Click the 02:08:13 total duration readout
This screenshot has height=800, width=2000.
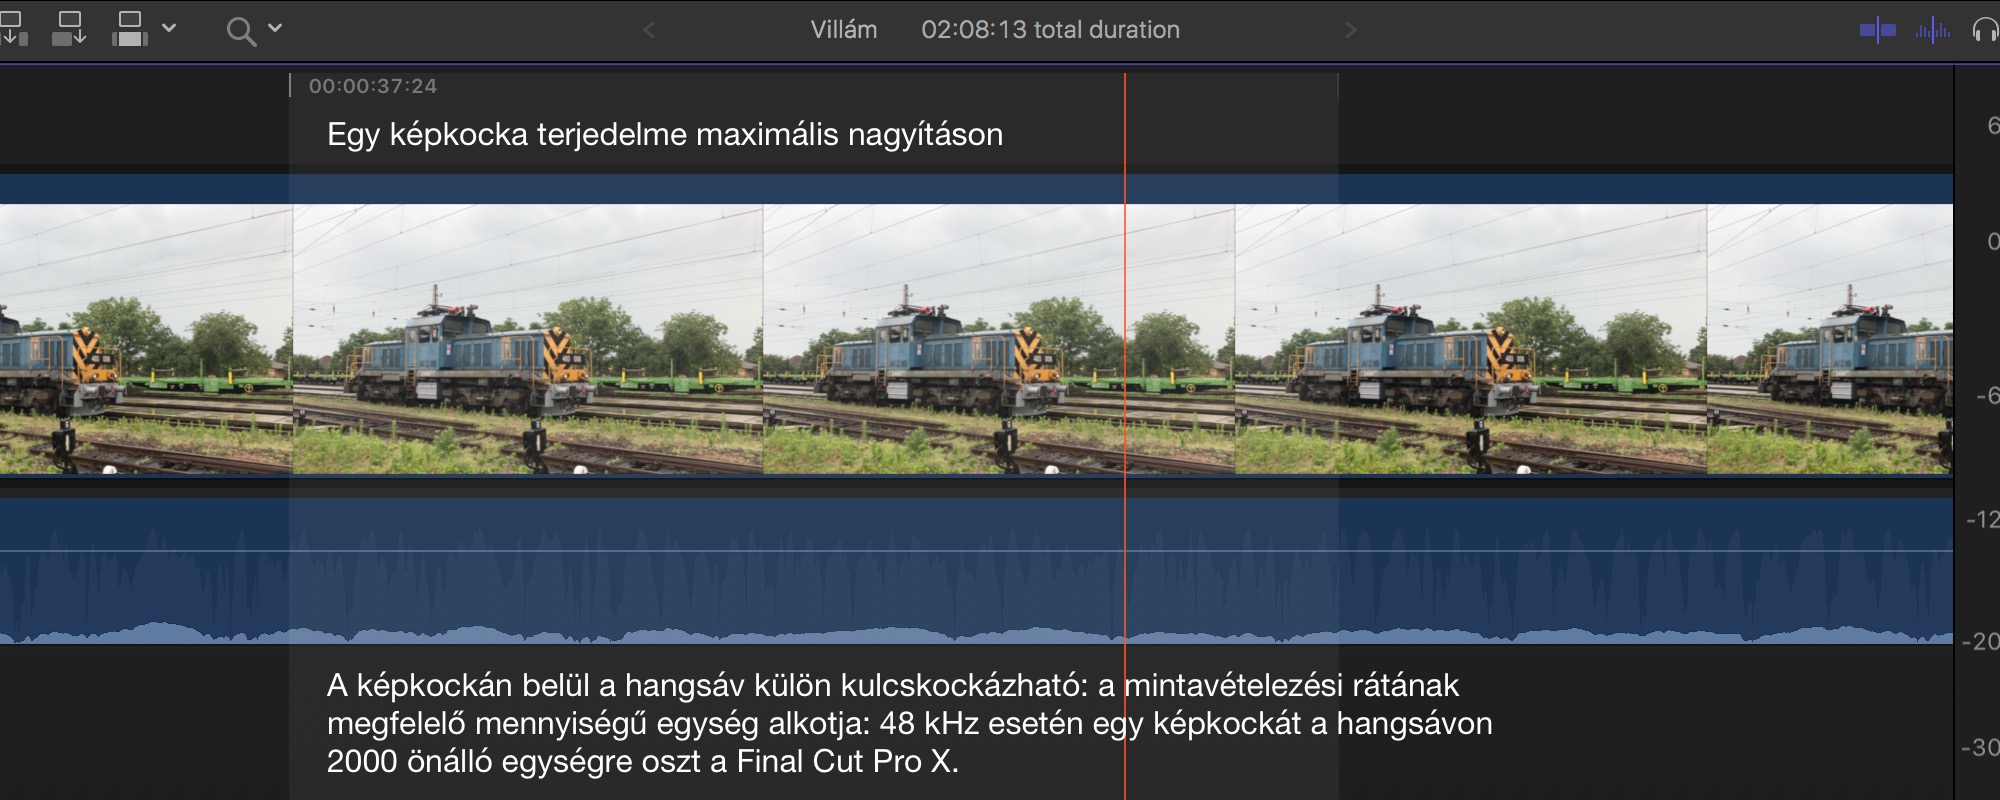[x=1050, y=30]
